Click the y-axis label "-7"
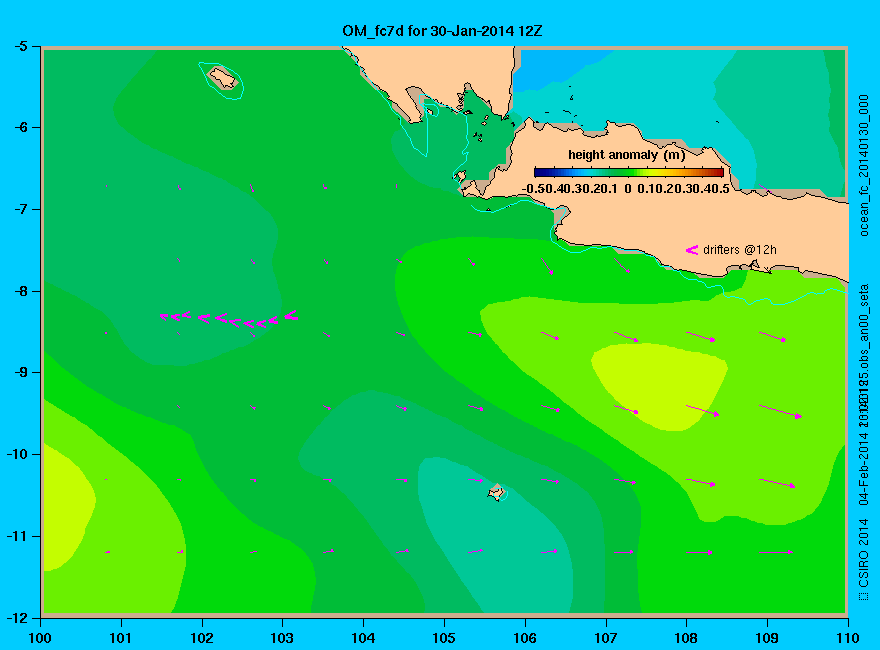 tap(20, 209)
